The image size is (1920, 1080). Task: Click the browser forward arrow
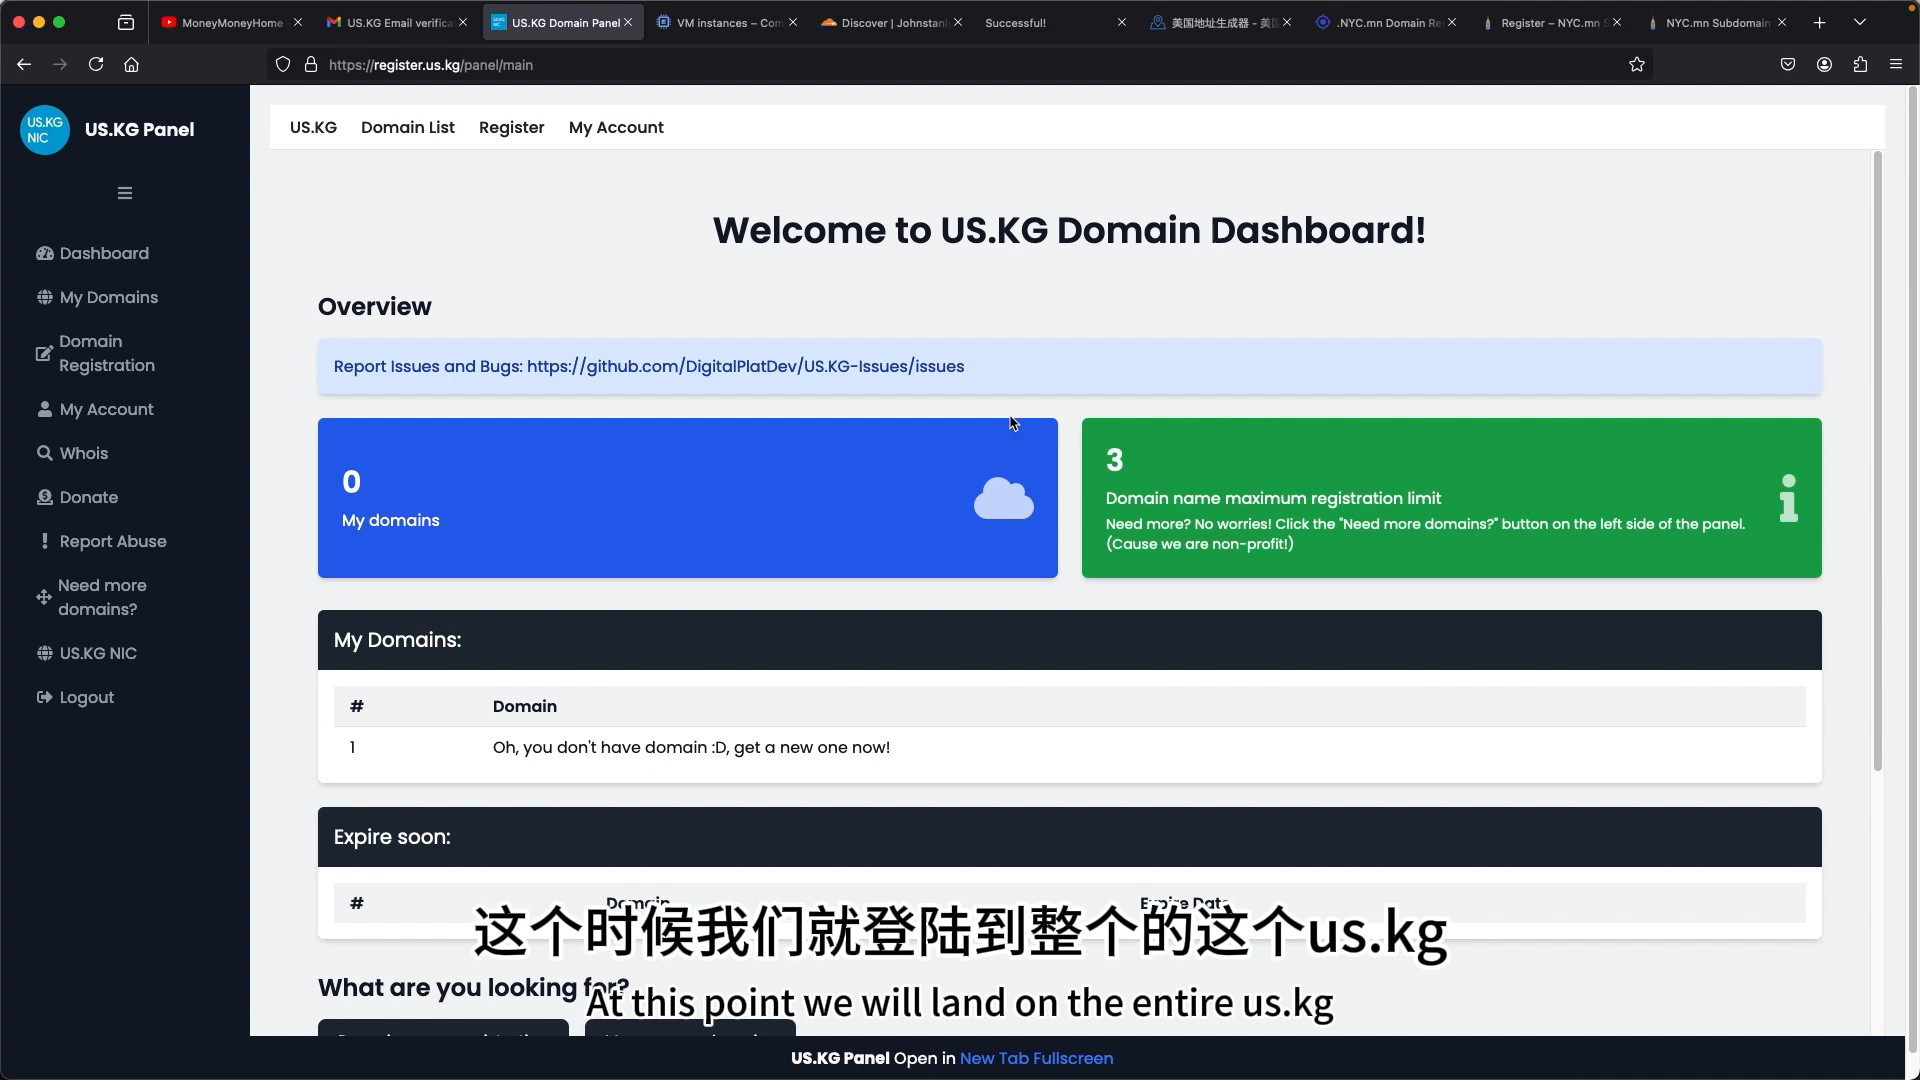pos(60,64)
